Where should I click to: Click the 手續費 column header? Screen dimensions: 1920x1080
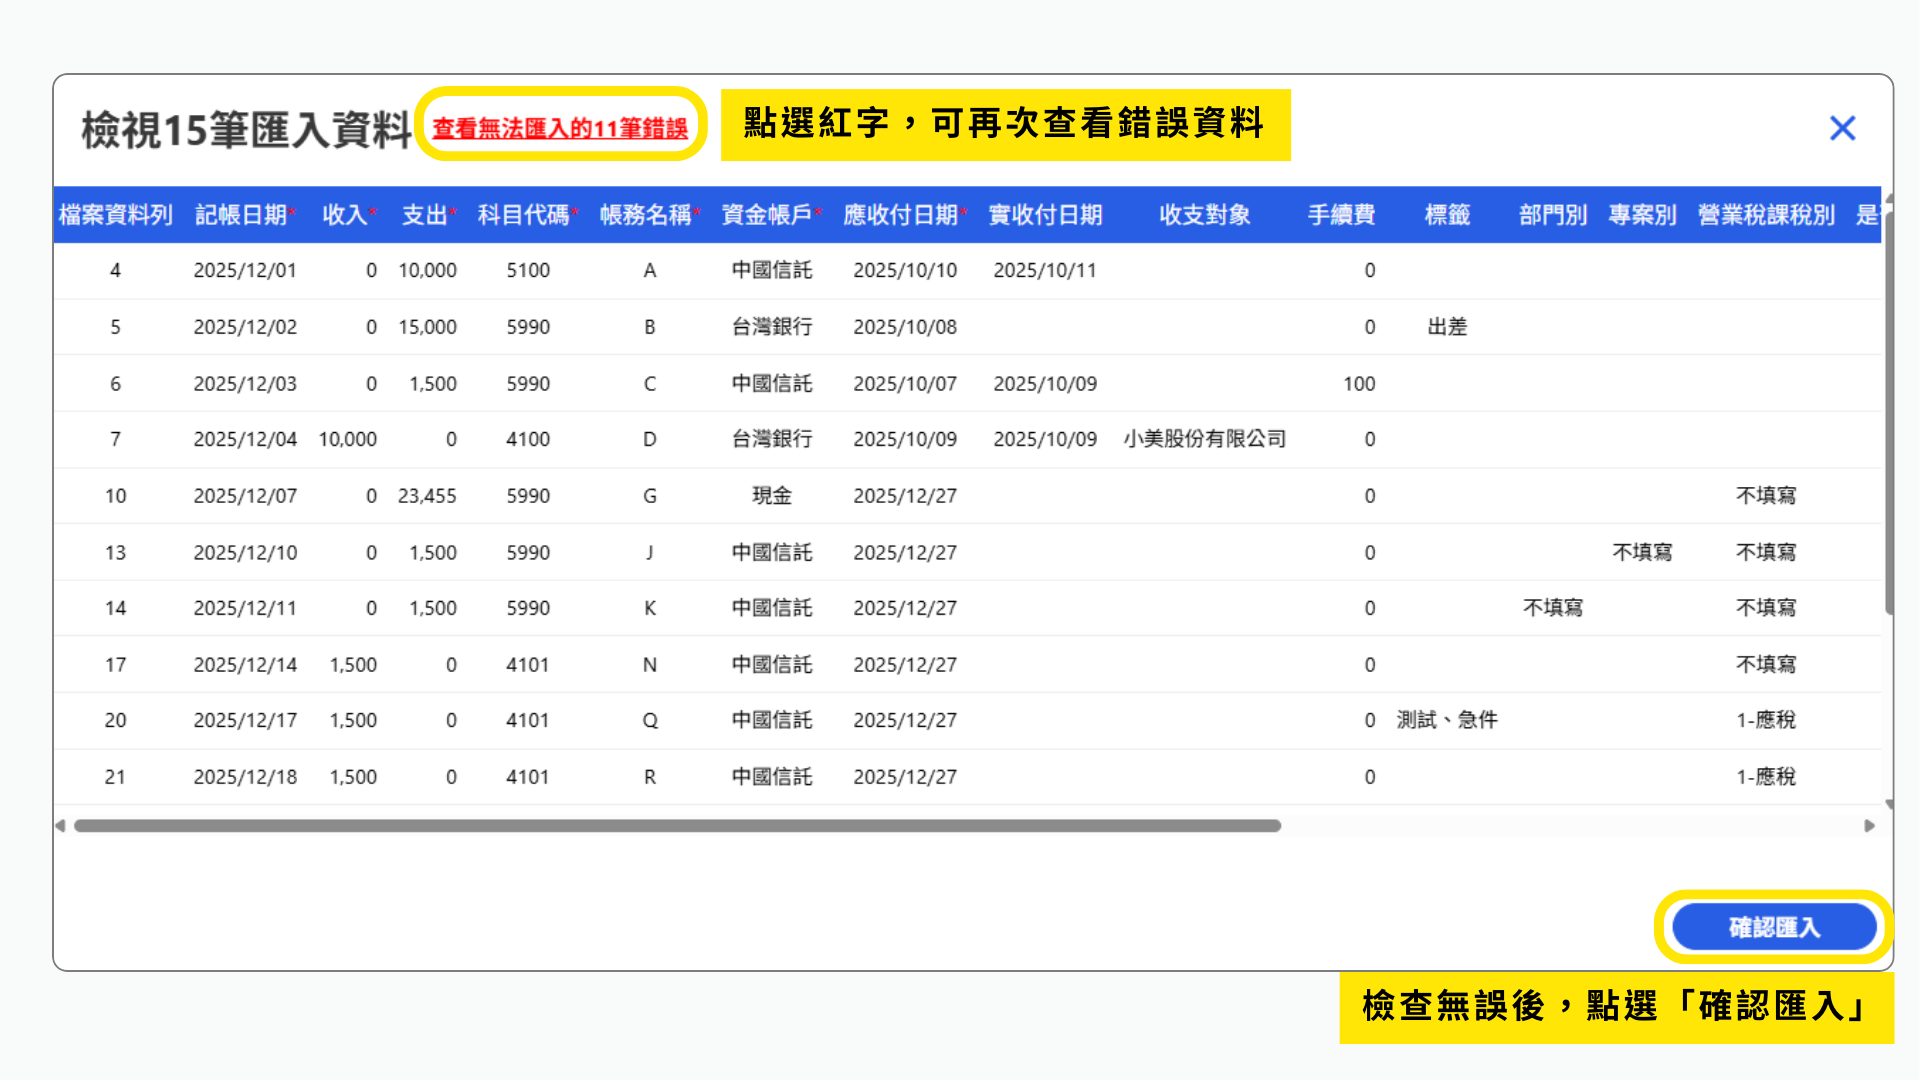click(x=1341, y=215)
